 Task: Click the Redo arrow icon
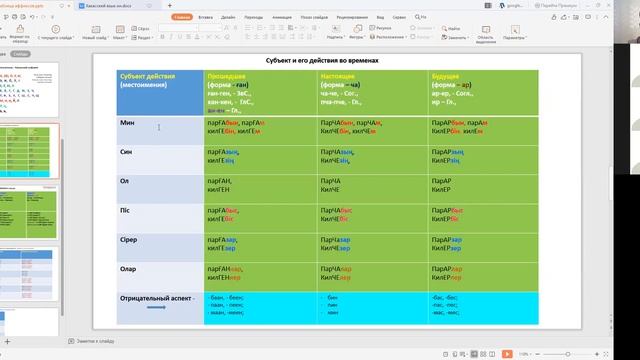click(x=43, y=17)
